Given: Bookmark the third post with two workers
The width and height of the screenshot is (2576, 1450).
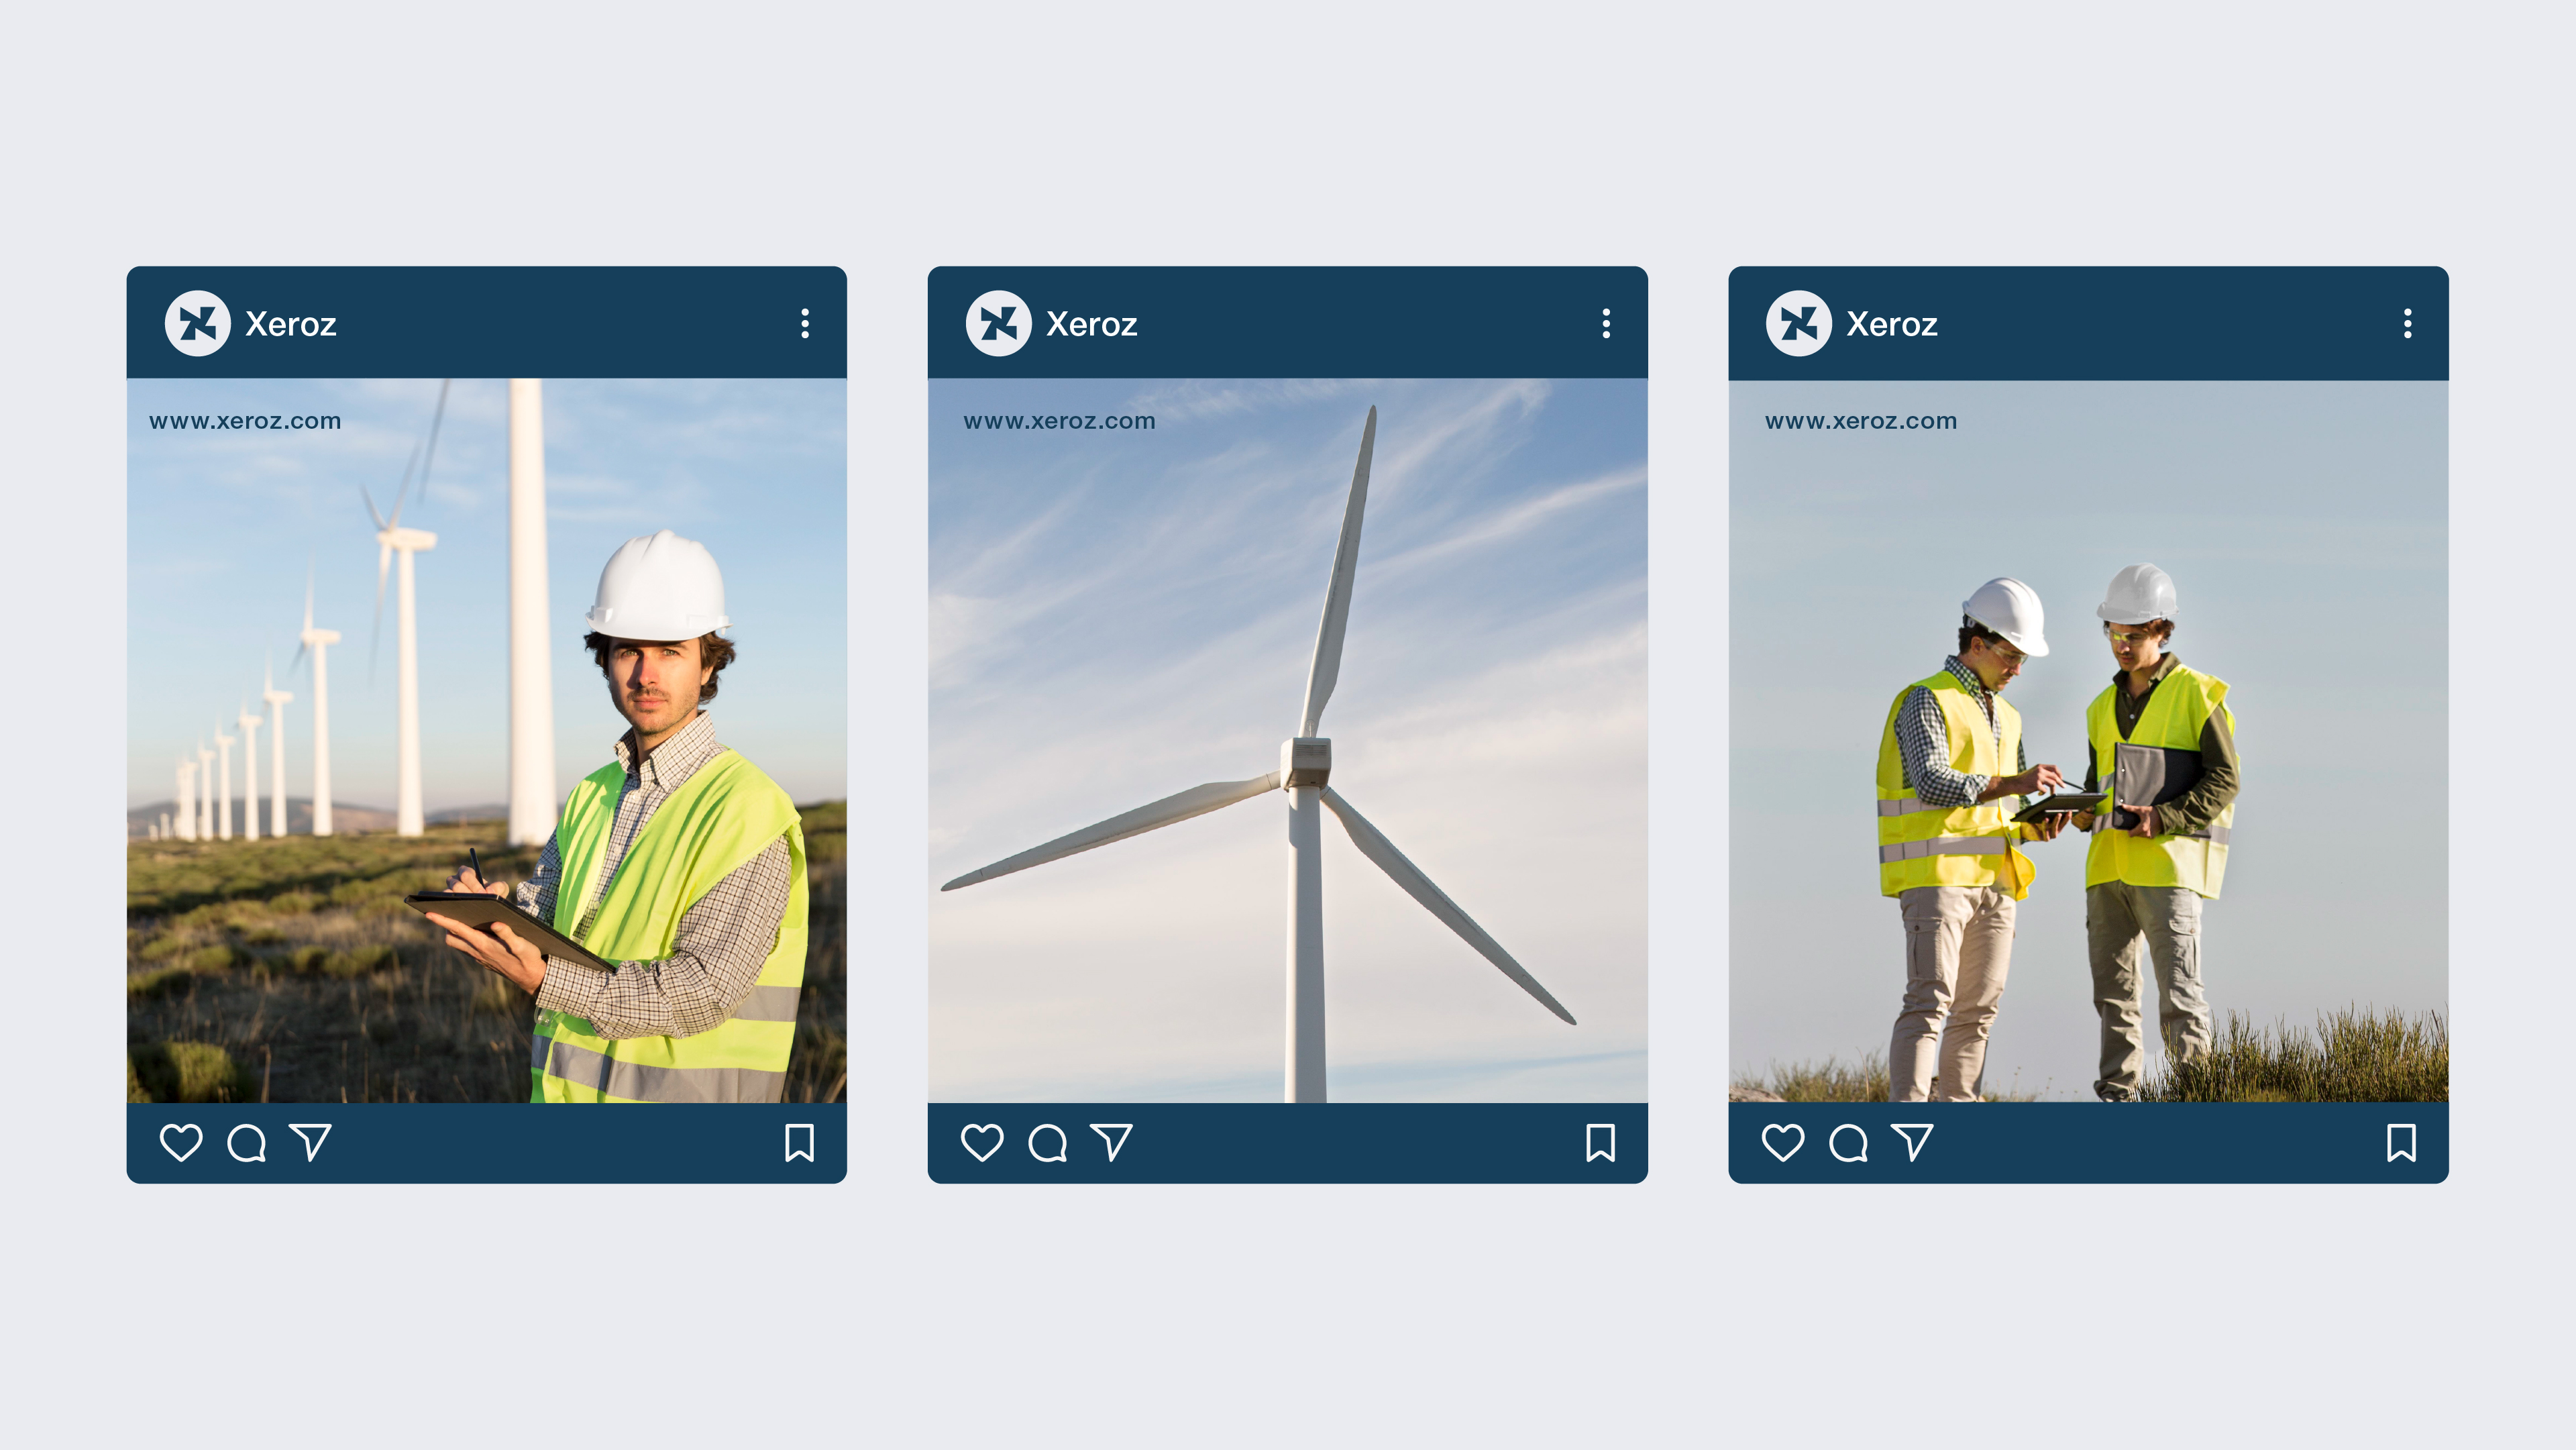Looking at the screenshot, I should tap(2401, 1142).
